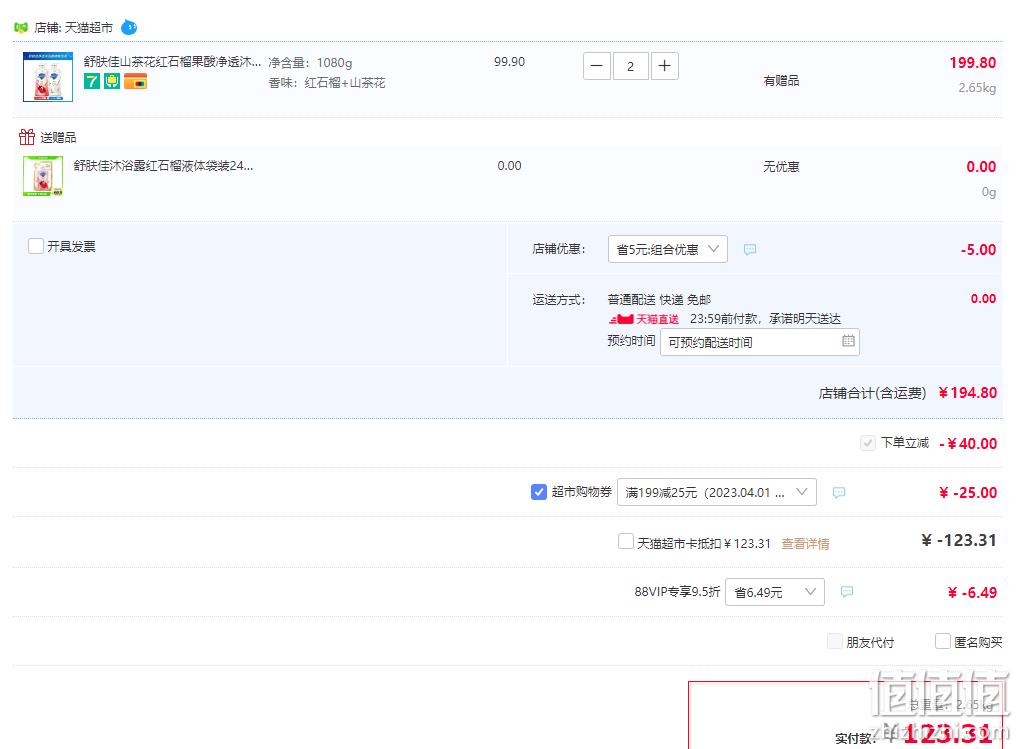Open comment bubble beside 超市购物券 dropdown

[839, 492]
